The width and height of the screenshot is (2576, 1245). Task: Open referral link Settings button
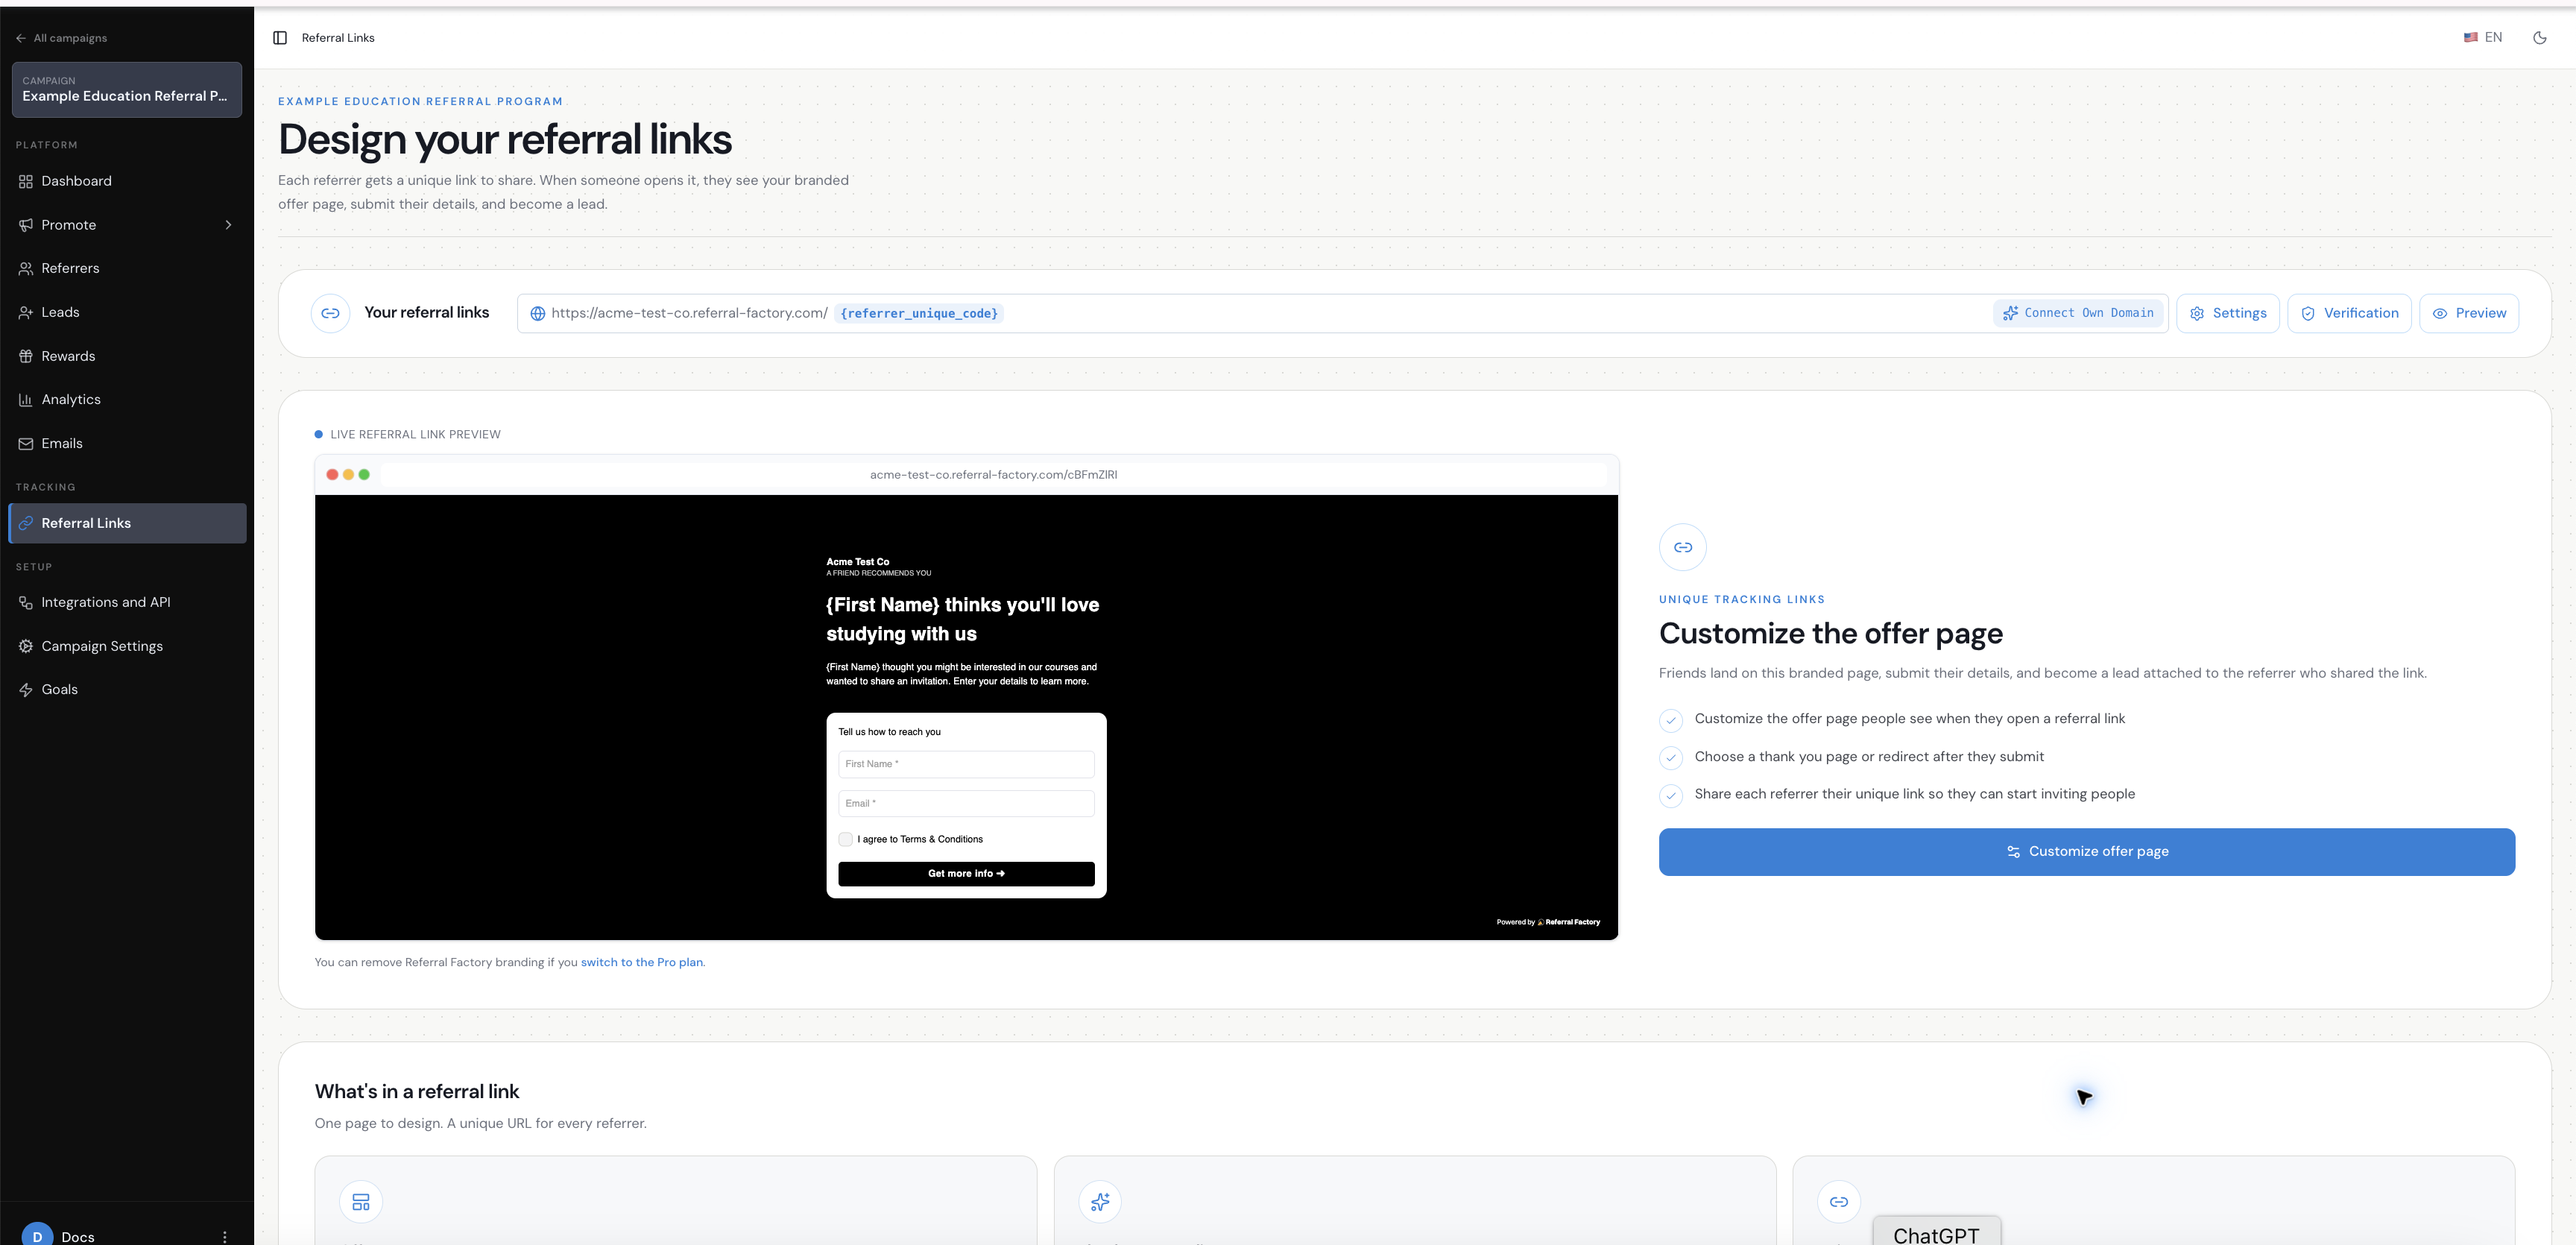click(2228, 314)
